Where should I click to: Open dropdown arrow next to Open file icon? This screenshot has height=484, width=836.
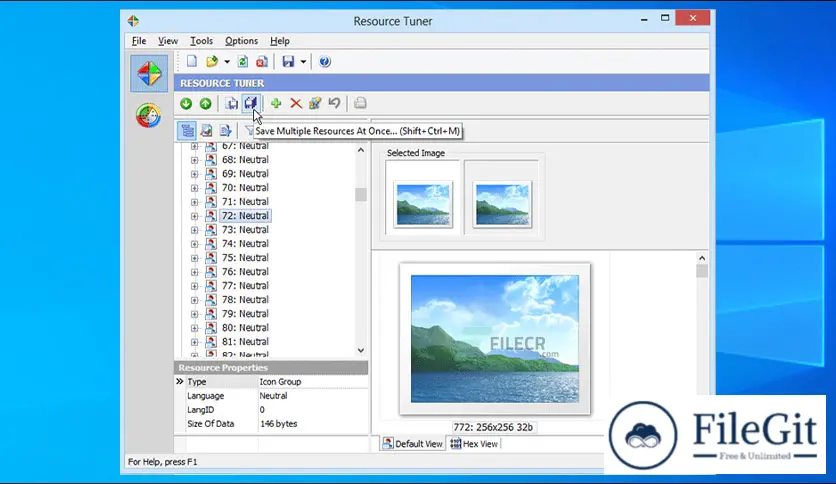227,62
